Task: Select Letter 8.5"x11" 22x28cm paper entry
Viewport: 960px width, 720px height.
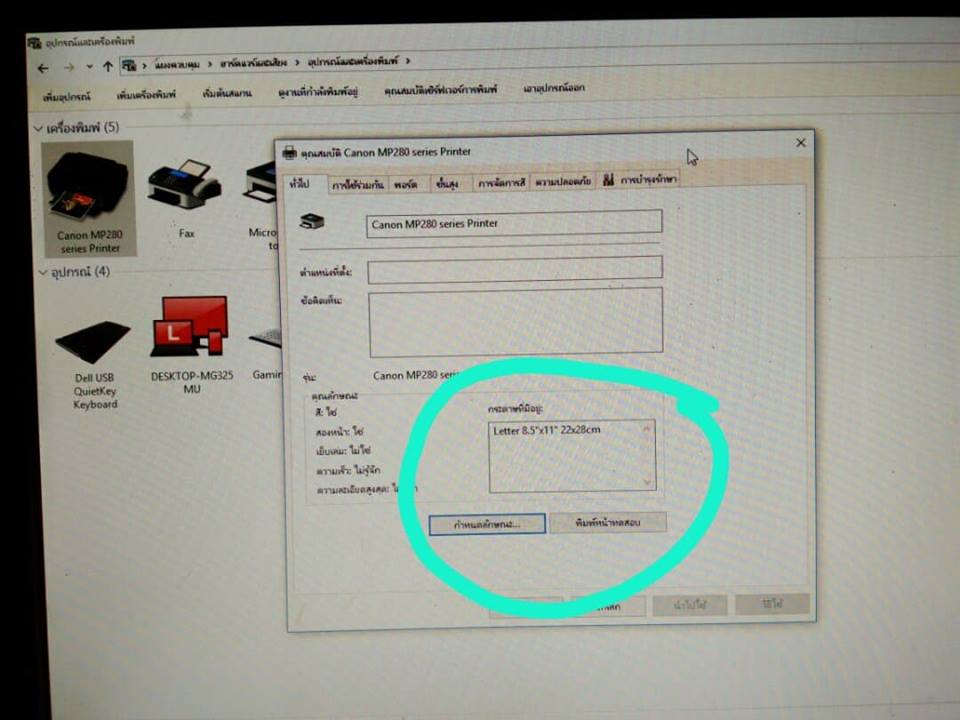Action: point(547,430)
